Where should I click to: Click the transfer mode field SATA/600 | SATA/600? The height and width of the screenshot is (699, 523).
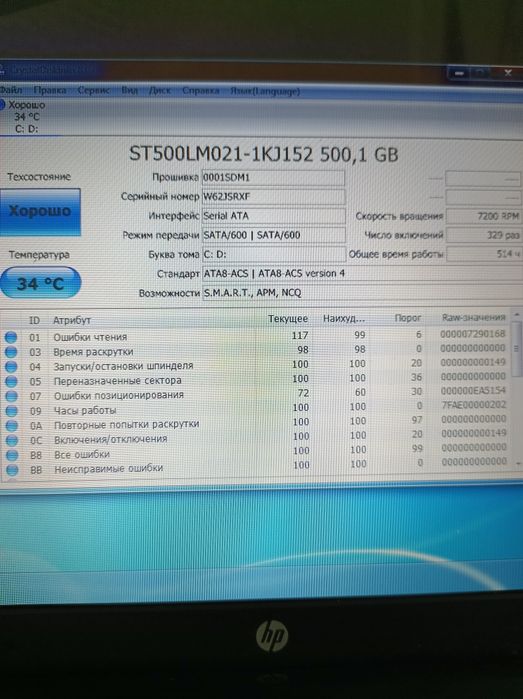274,235
